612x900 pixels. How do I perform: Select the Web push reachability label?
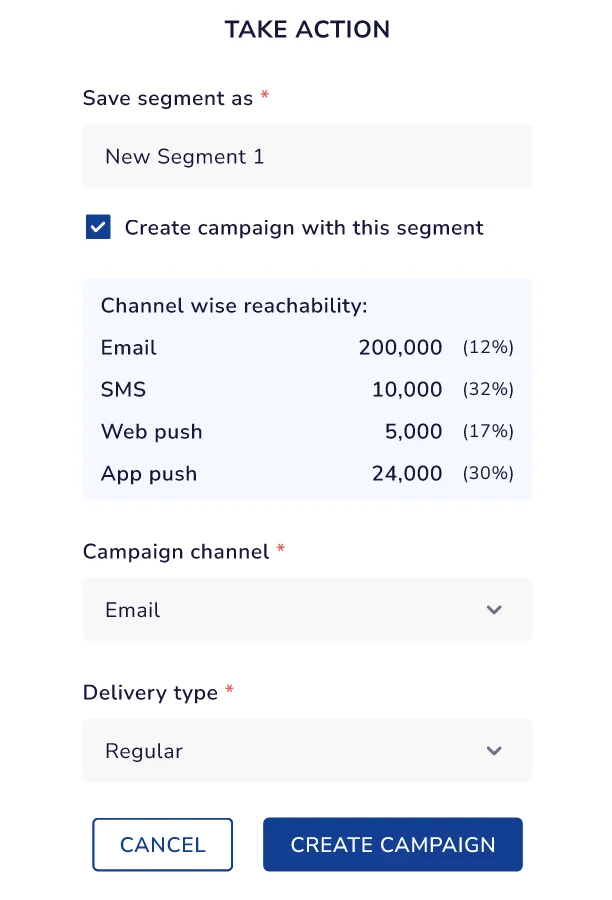[152, 432]
